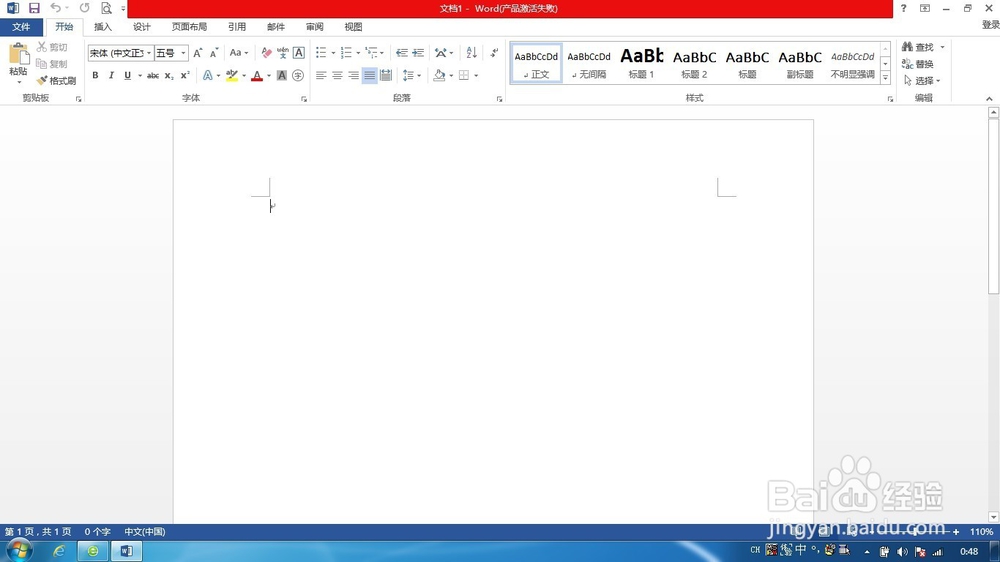The height and width of the screenshot is (562, 1000).
Task: Click the Redo icon in title bar
Action: point(84,8)
